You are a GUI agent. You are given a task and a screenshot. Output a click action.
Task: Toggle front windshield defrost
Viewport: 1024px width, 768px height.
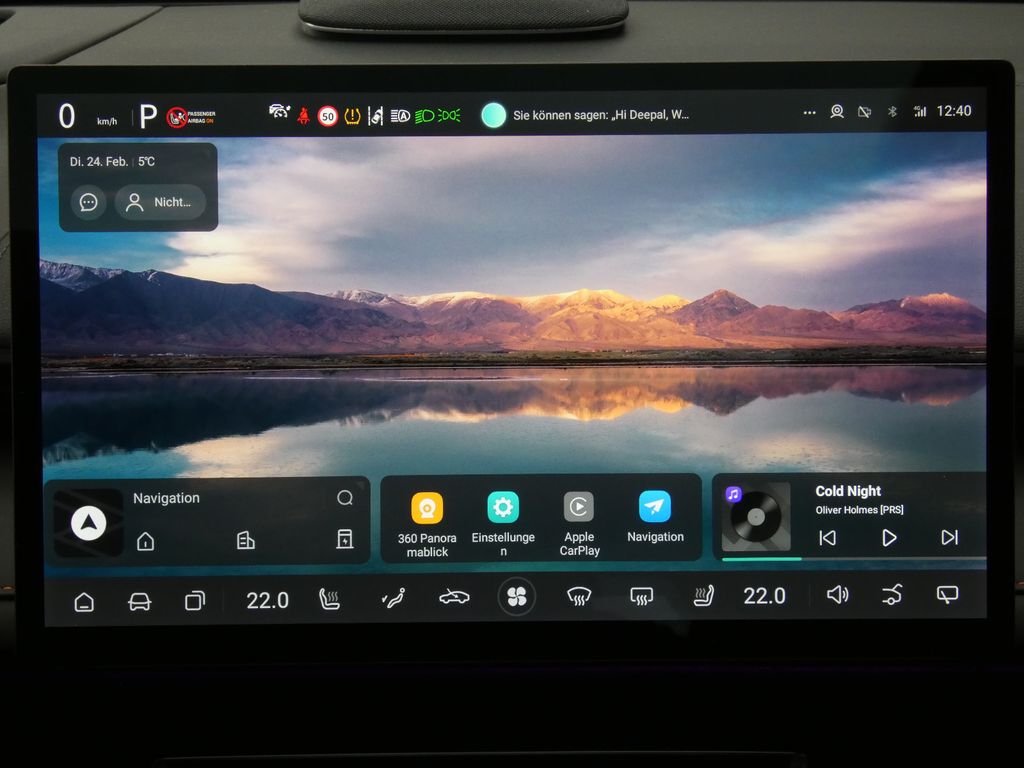coord(579,598)
